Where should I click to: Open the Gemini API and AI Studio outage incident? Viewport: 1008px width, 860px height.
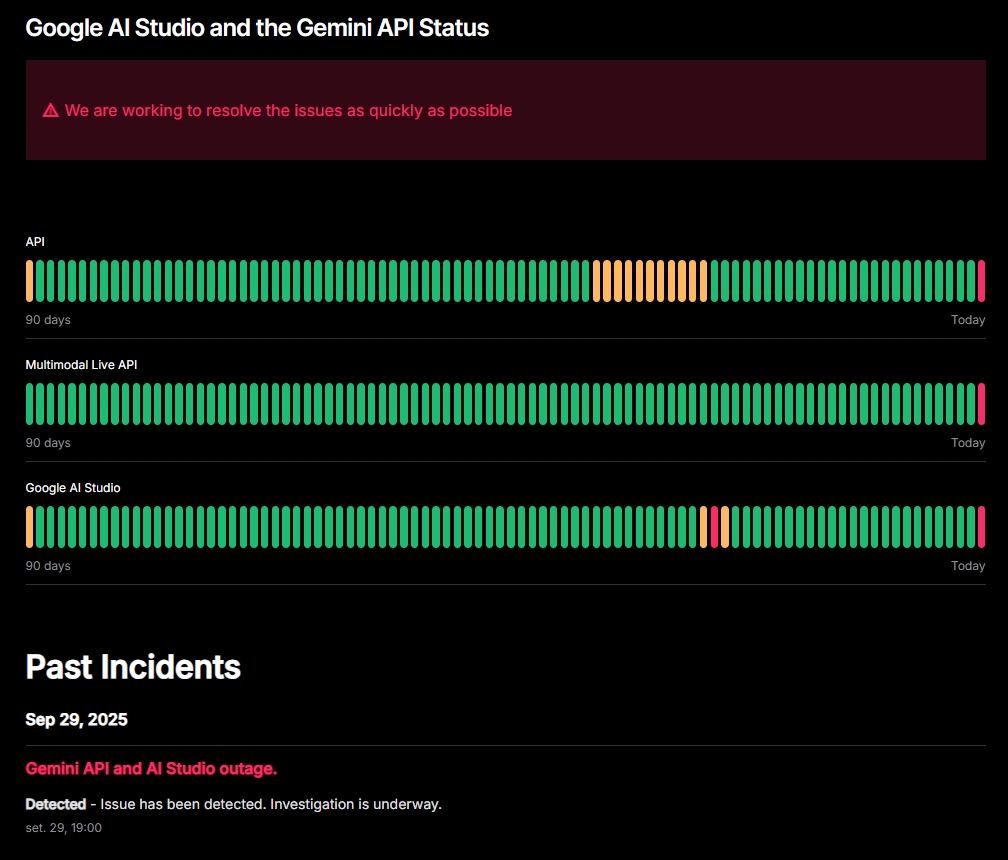coord(151,768)
